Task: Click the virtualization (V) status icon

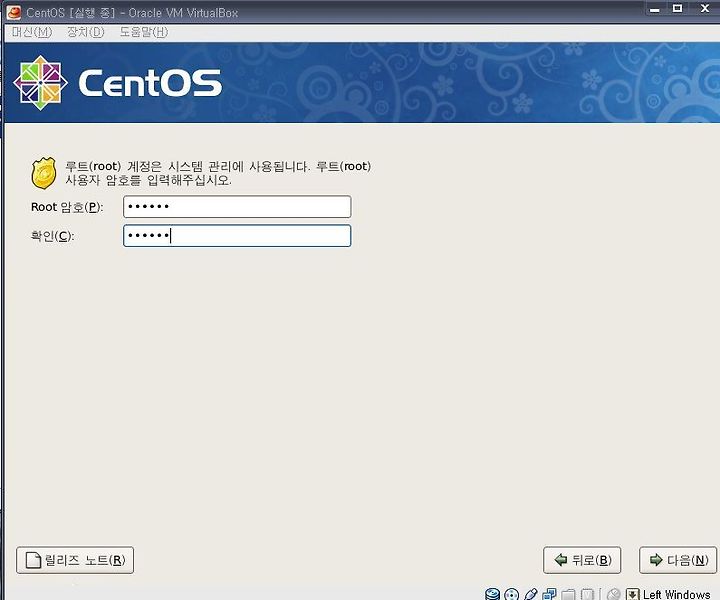Action: point(587,594)
